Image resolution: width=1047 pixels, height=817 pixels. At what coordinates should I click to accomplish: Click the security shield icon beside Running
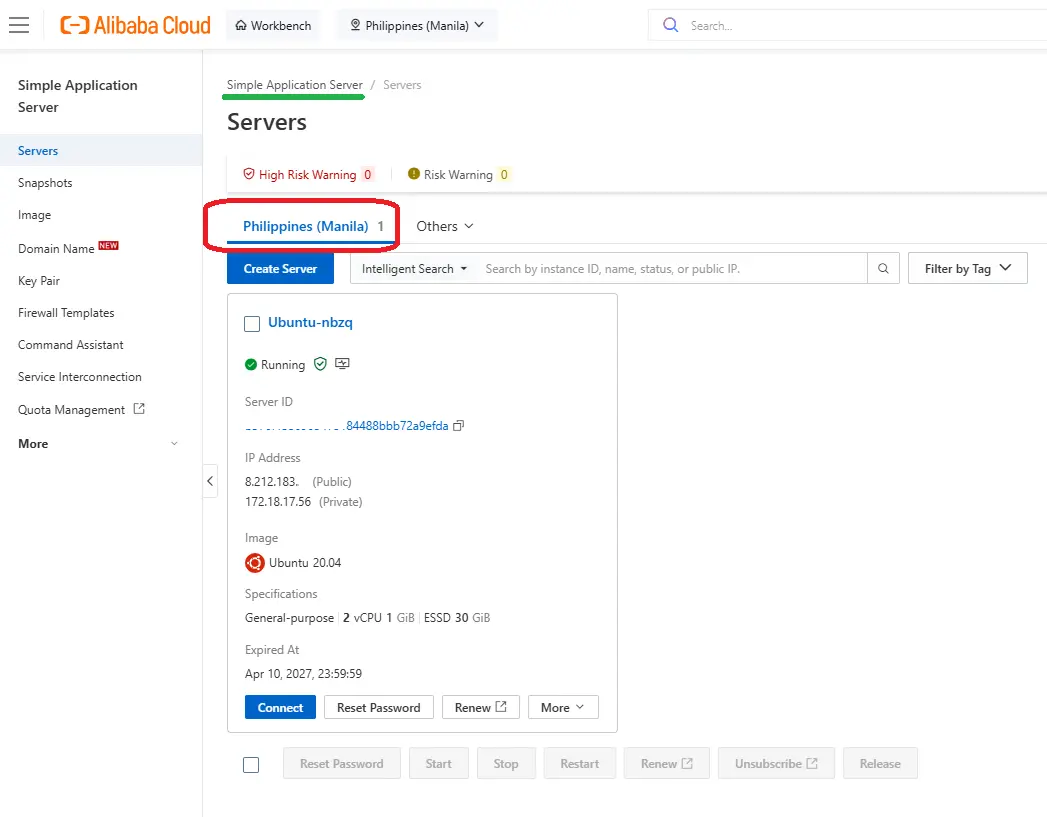click(x=321, y=364)
